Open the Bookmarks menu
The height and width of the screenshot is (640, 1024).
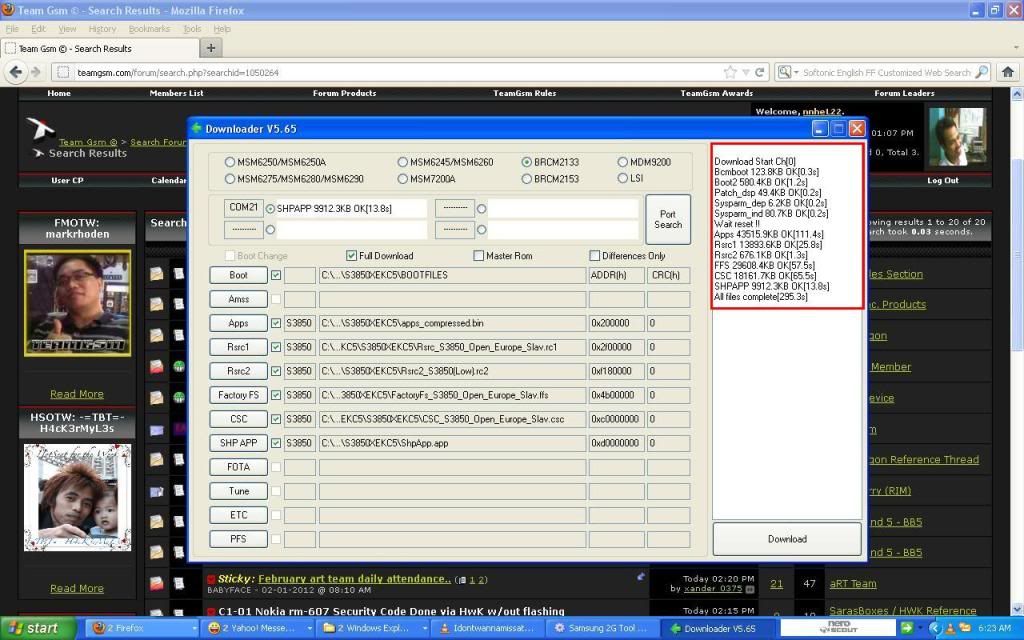click(149, 29)
